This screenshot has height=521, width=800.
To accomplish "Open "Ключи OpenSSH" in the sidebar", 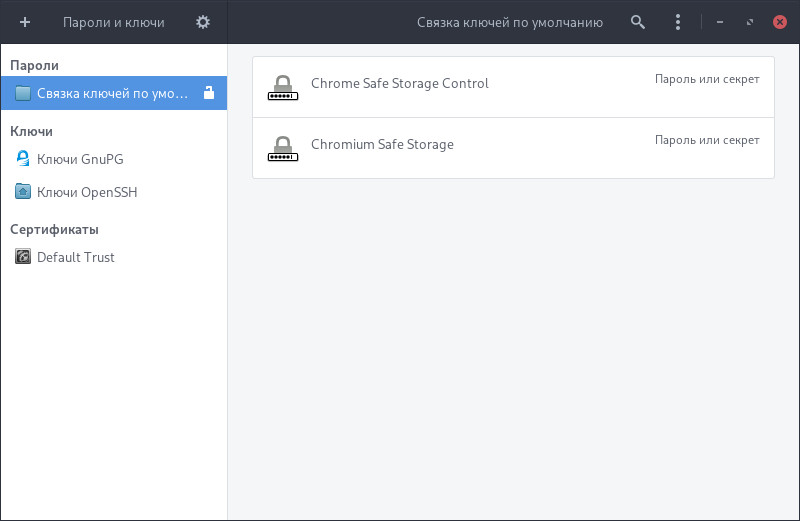I will tap(86, 192).
